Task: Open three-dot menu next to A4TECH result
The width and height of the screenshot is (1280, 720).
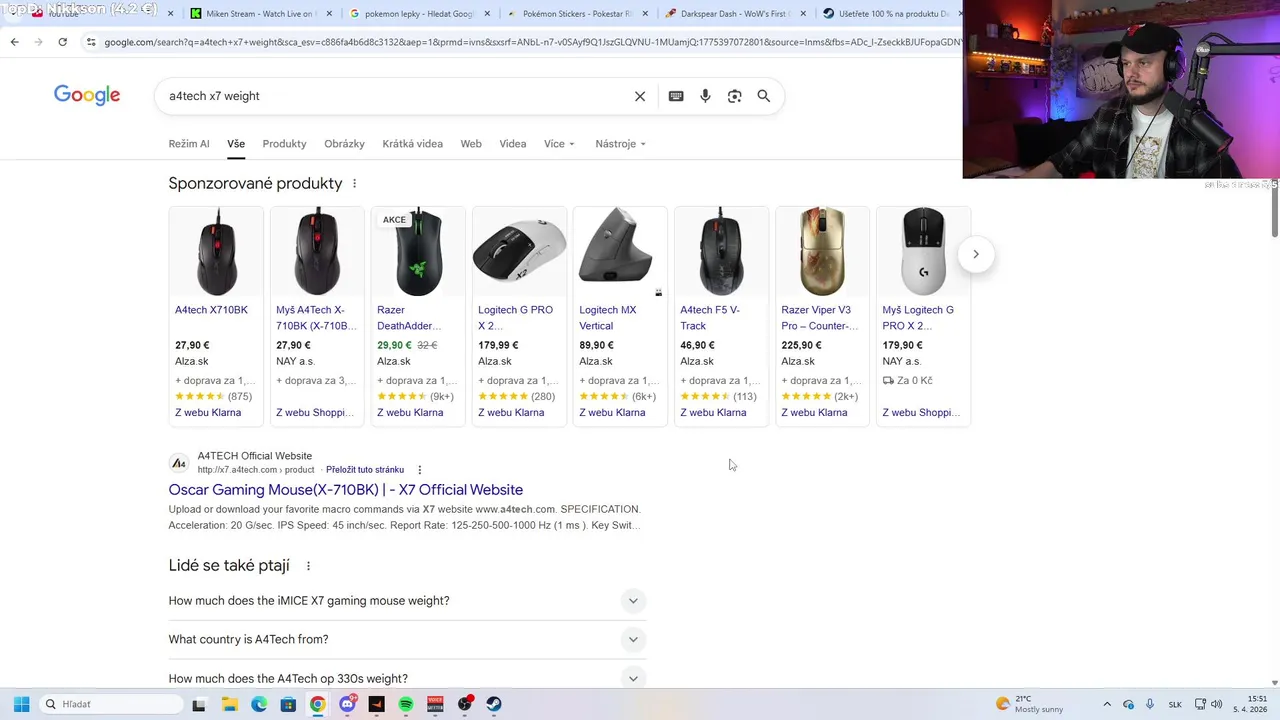Action: pyautogui.click(x=420, y=470)
